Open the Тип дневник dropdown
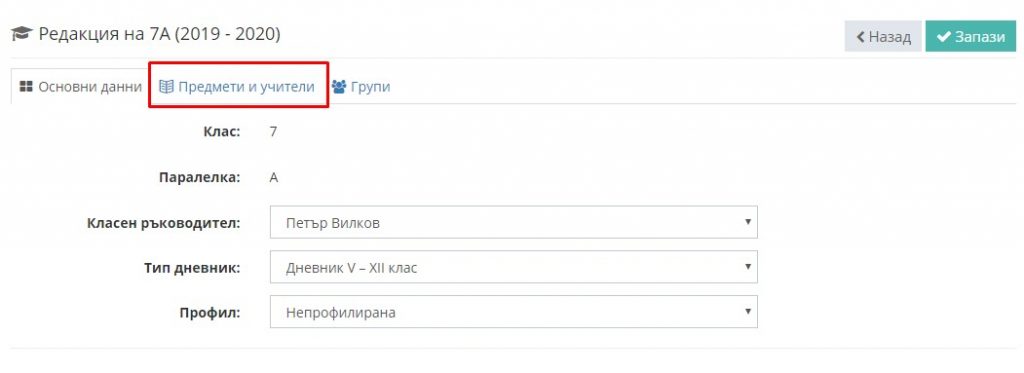1024x373 pixels. [x=513, y=267]
